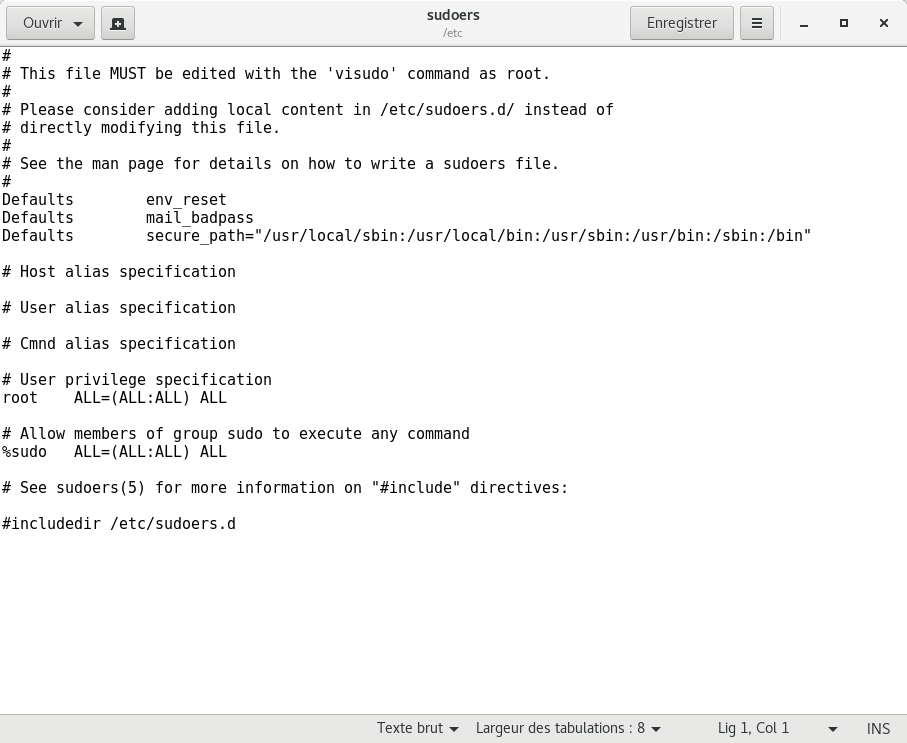Image resolution: width=907 pixels, height=743 pixels.
Task: Open the hamburger menu
Action: (757, 23)
